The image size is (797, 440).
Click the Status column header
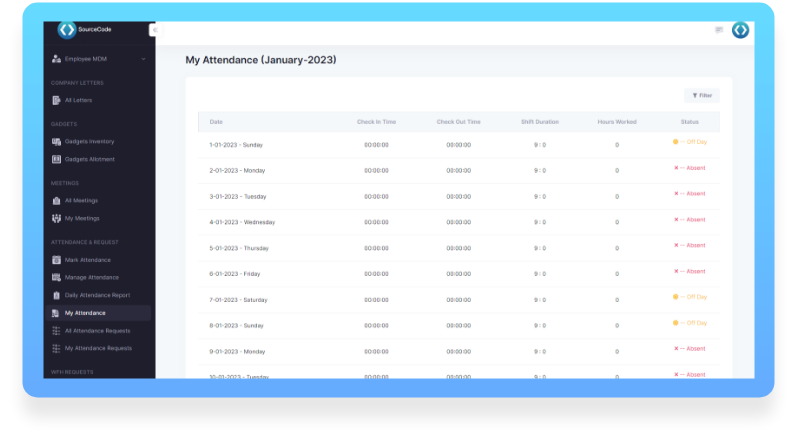pyautogui.click(x=689, y=122)
